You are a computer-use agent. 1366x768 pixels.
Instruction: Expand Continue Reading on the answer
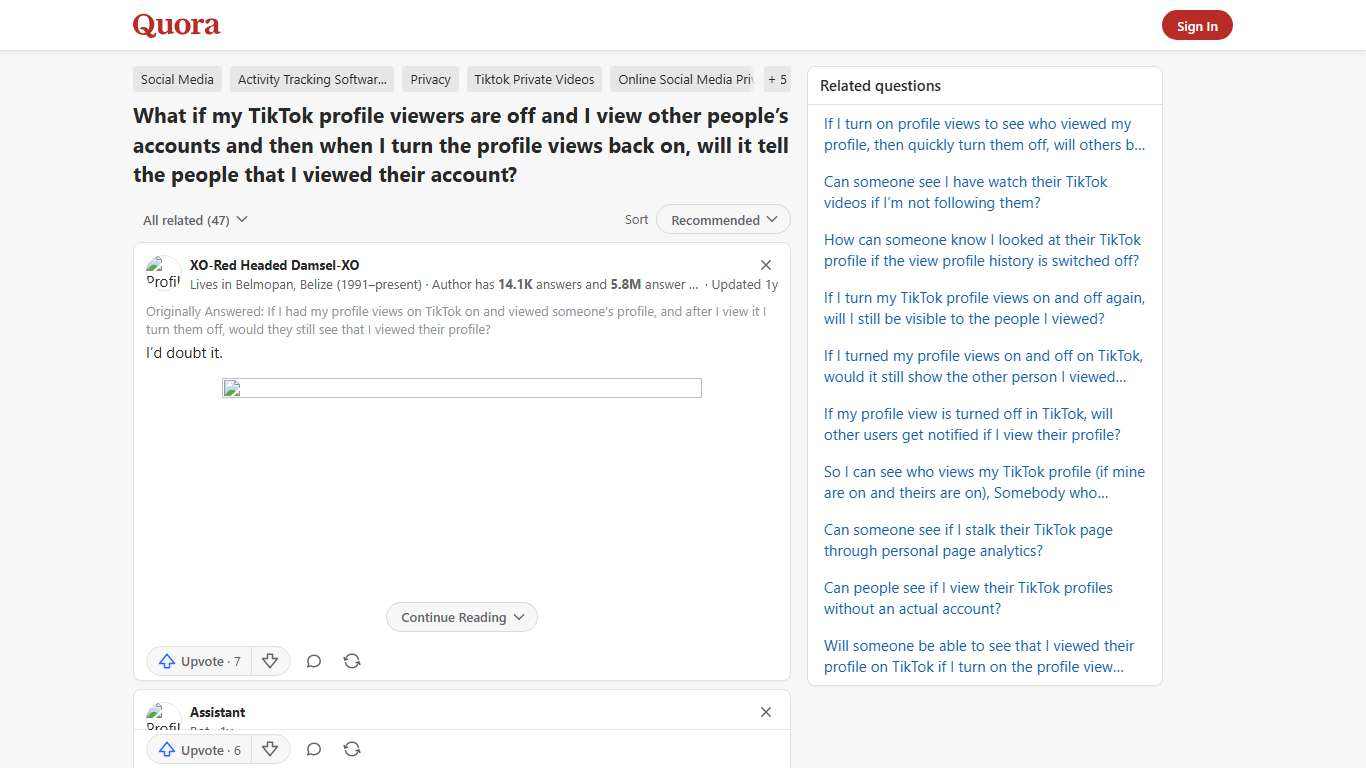point(461,617)
